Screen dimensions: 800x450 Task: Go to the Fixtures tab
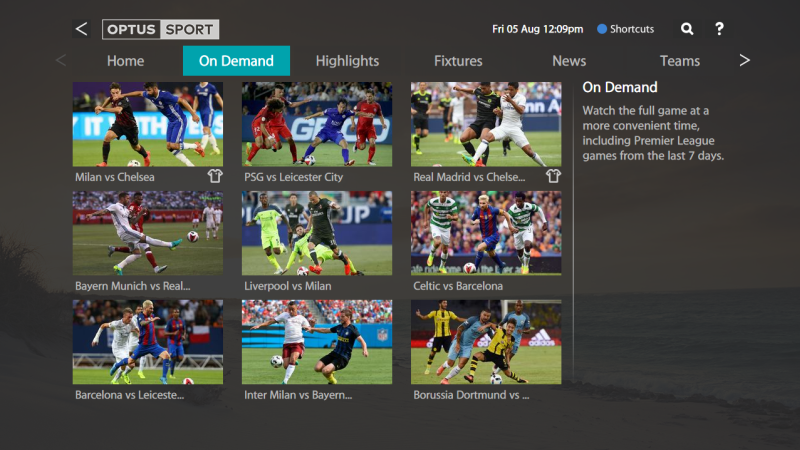pos(458,61)
